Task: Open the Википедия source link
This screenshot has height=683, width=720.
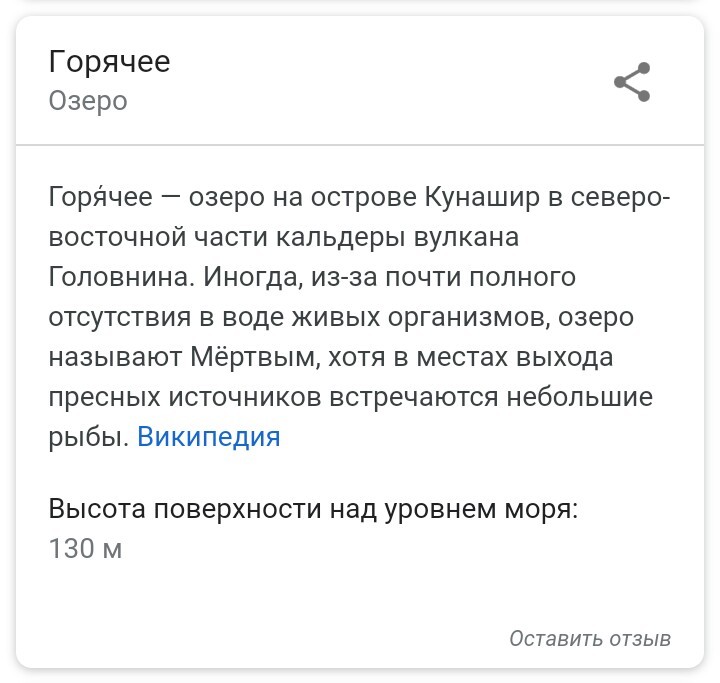Action: tap(208, 436)
